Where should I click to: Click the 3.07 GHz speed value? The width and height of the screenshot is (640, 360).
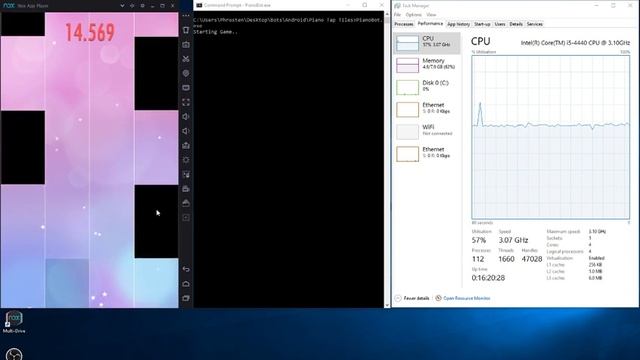pos(513,240)
